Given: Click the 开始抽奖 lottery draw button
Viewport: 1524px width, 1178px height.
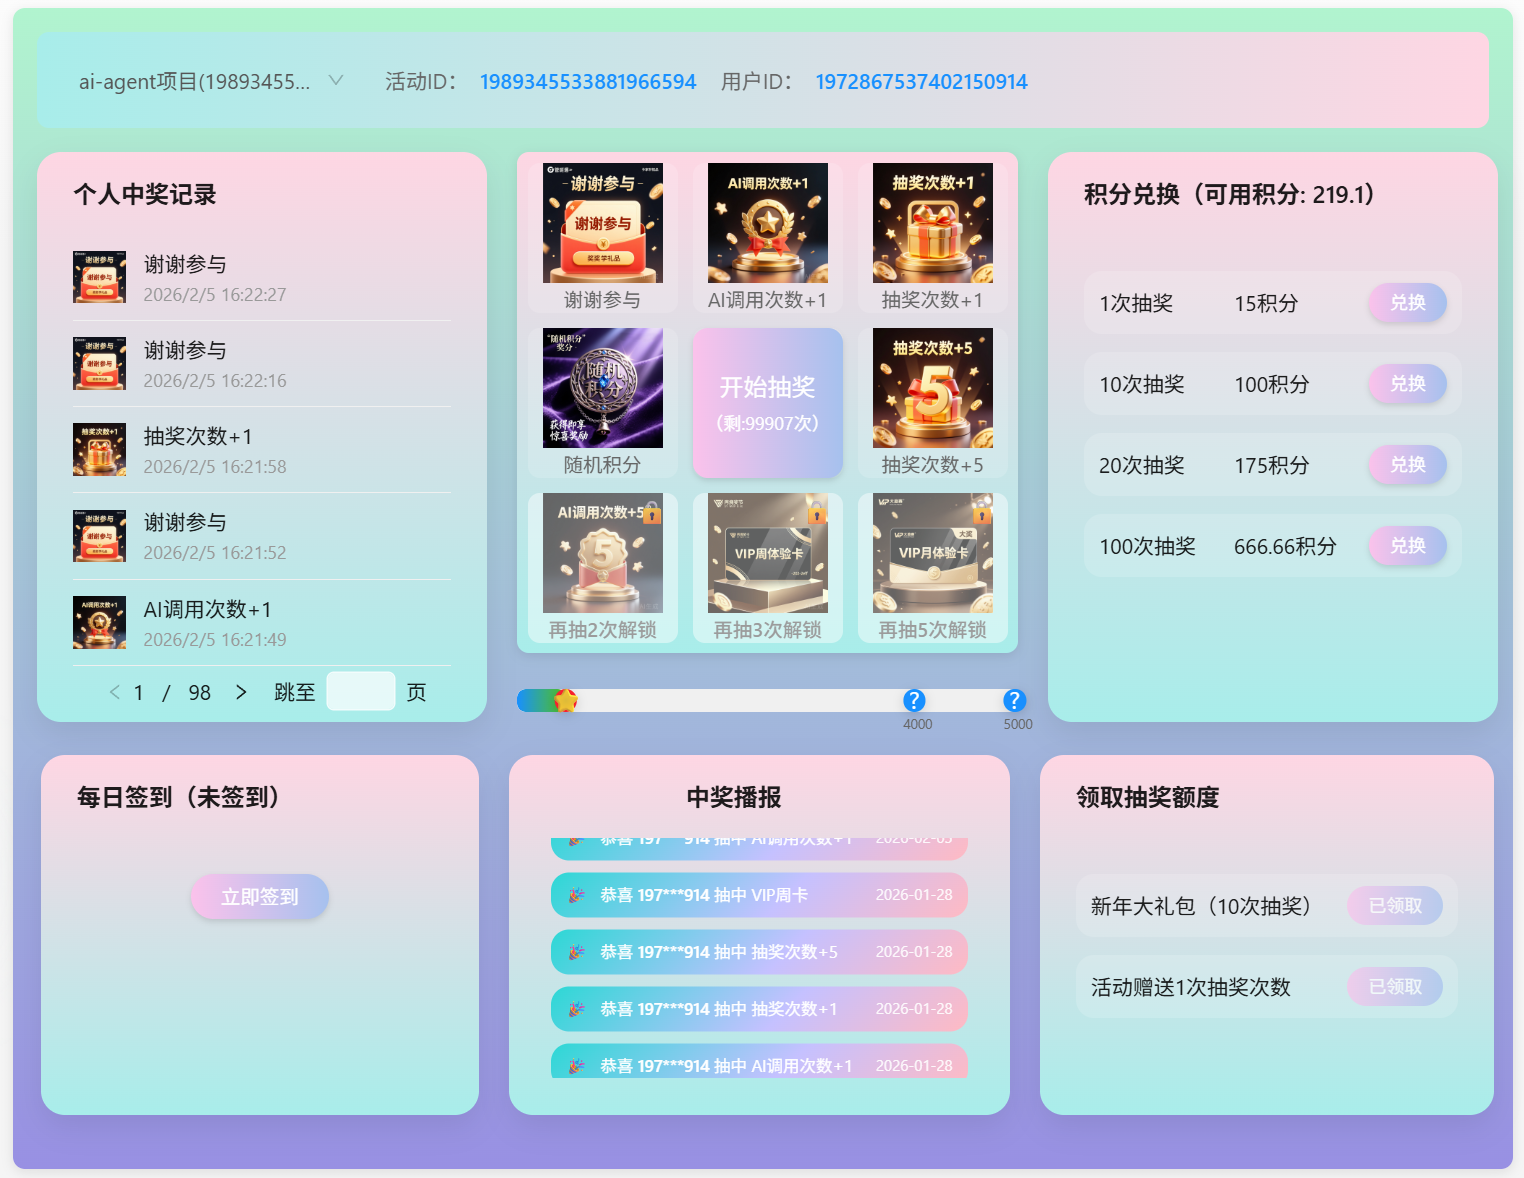Looking at the screenshot, I should (x=767, y=403).
